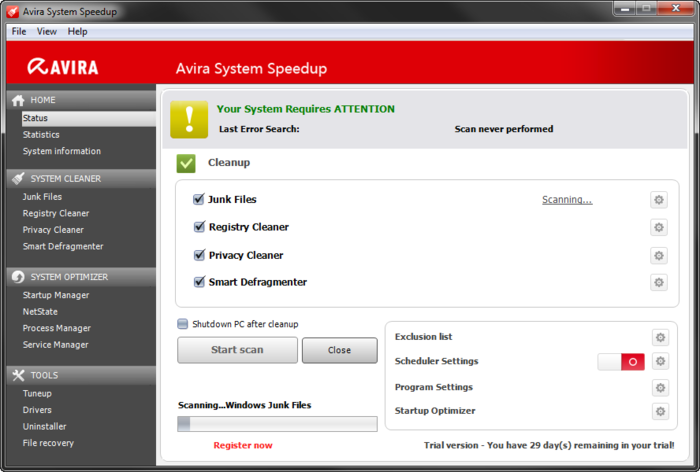The image size is (700, 472).
Task: Click the Register now link
Action: pyautogui.click(x=243, y=445)
